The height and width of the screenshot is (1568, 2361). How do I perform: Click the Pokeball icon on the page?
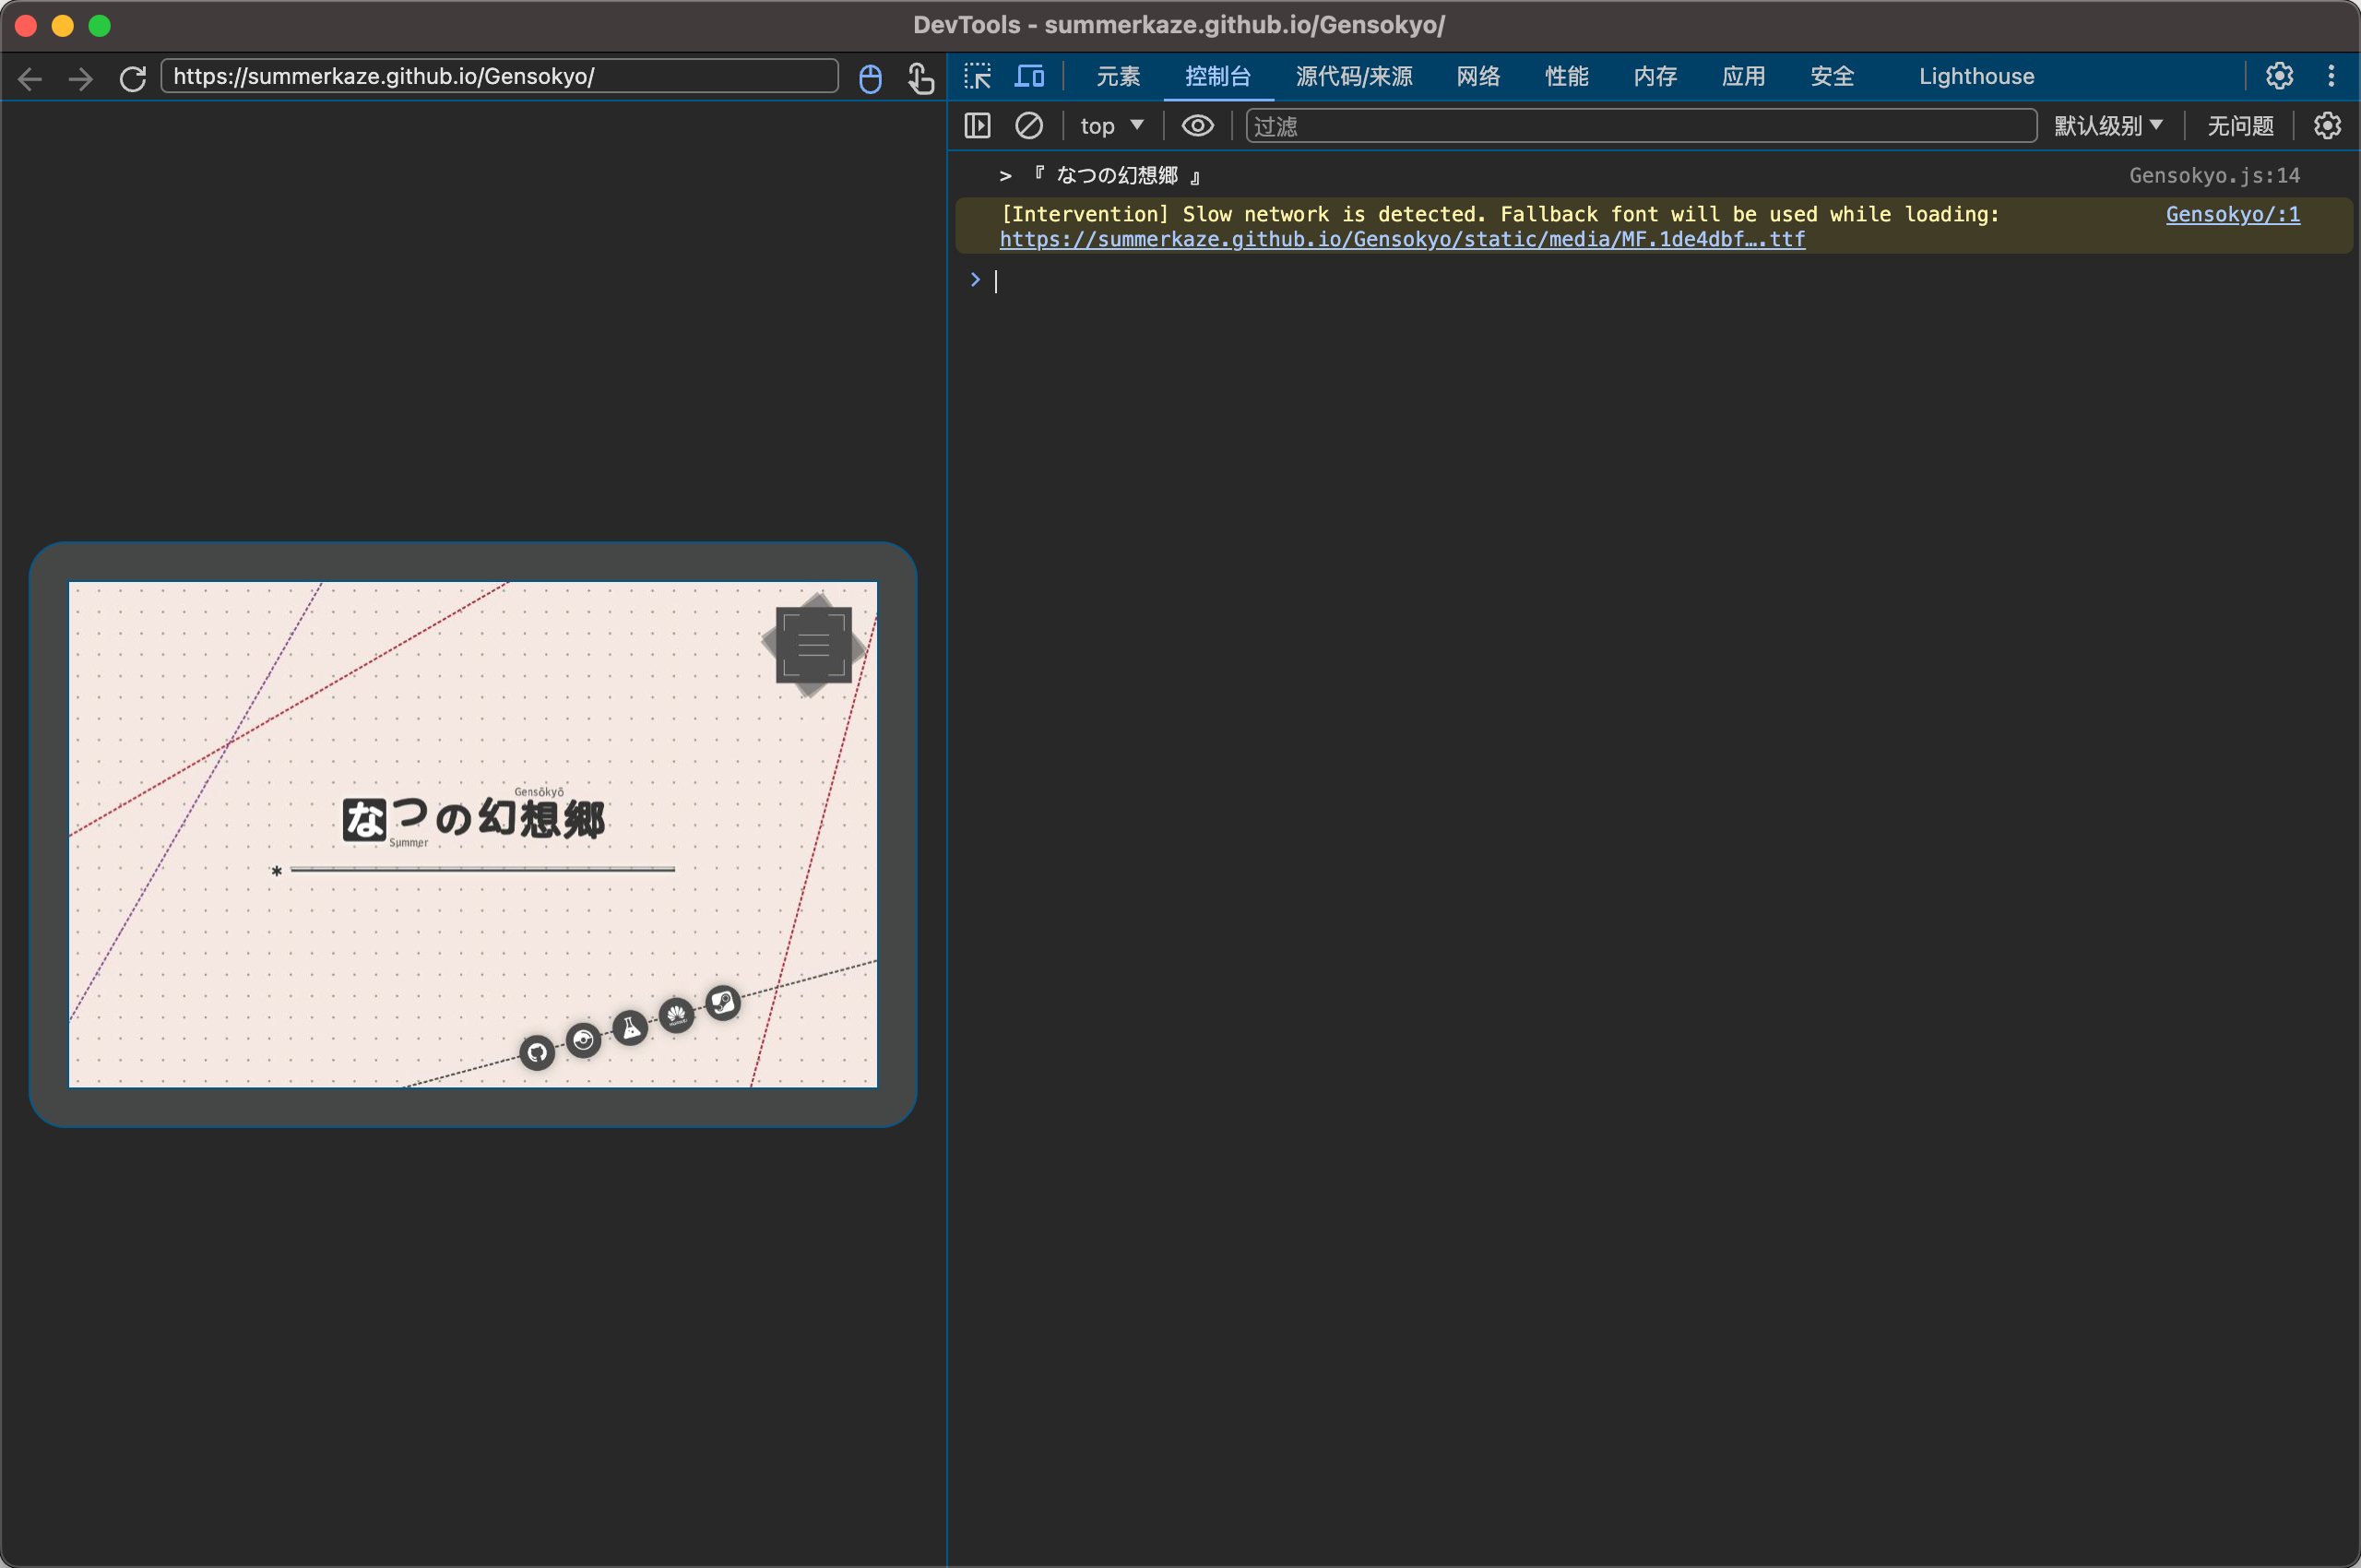pyautogui.click(x=583, y=1040)
